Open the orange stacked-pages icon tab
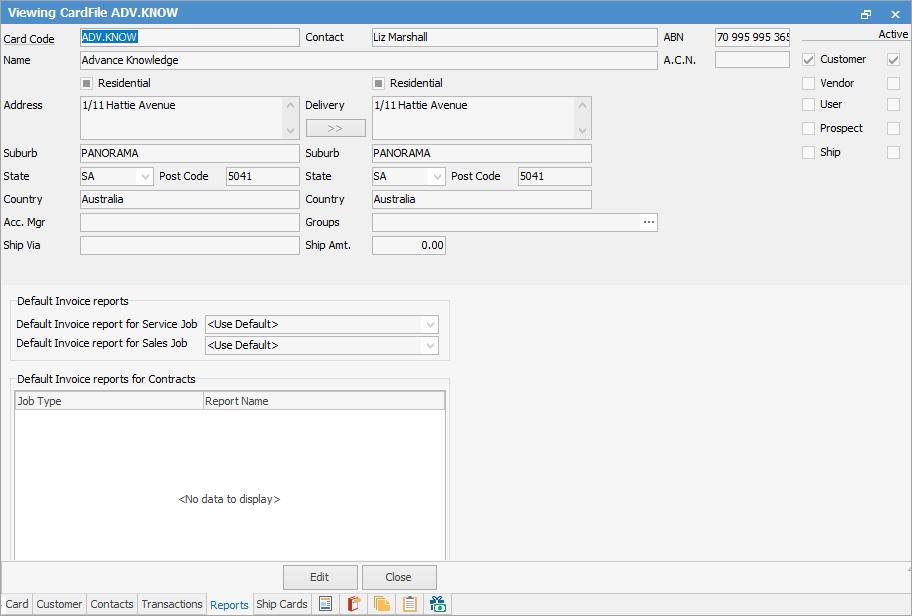912x616 pixels. (x=381, y=604)
